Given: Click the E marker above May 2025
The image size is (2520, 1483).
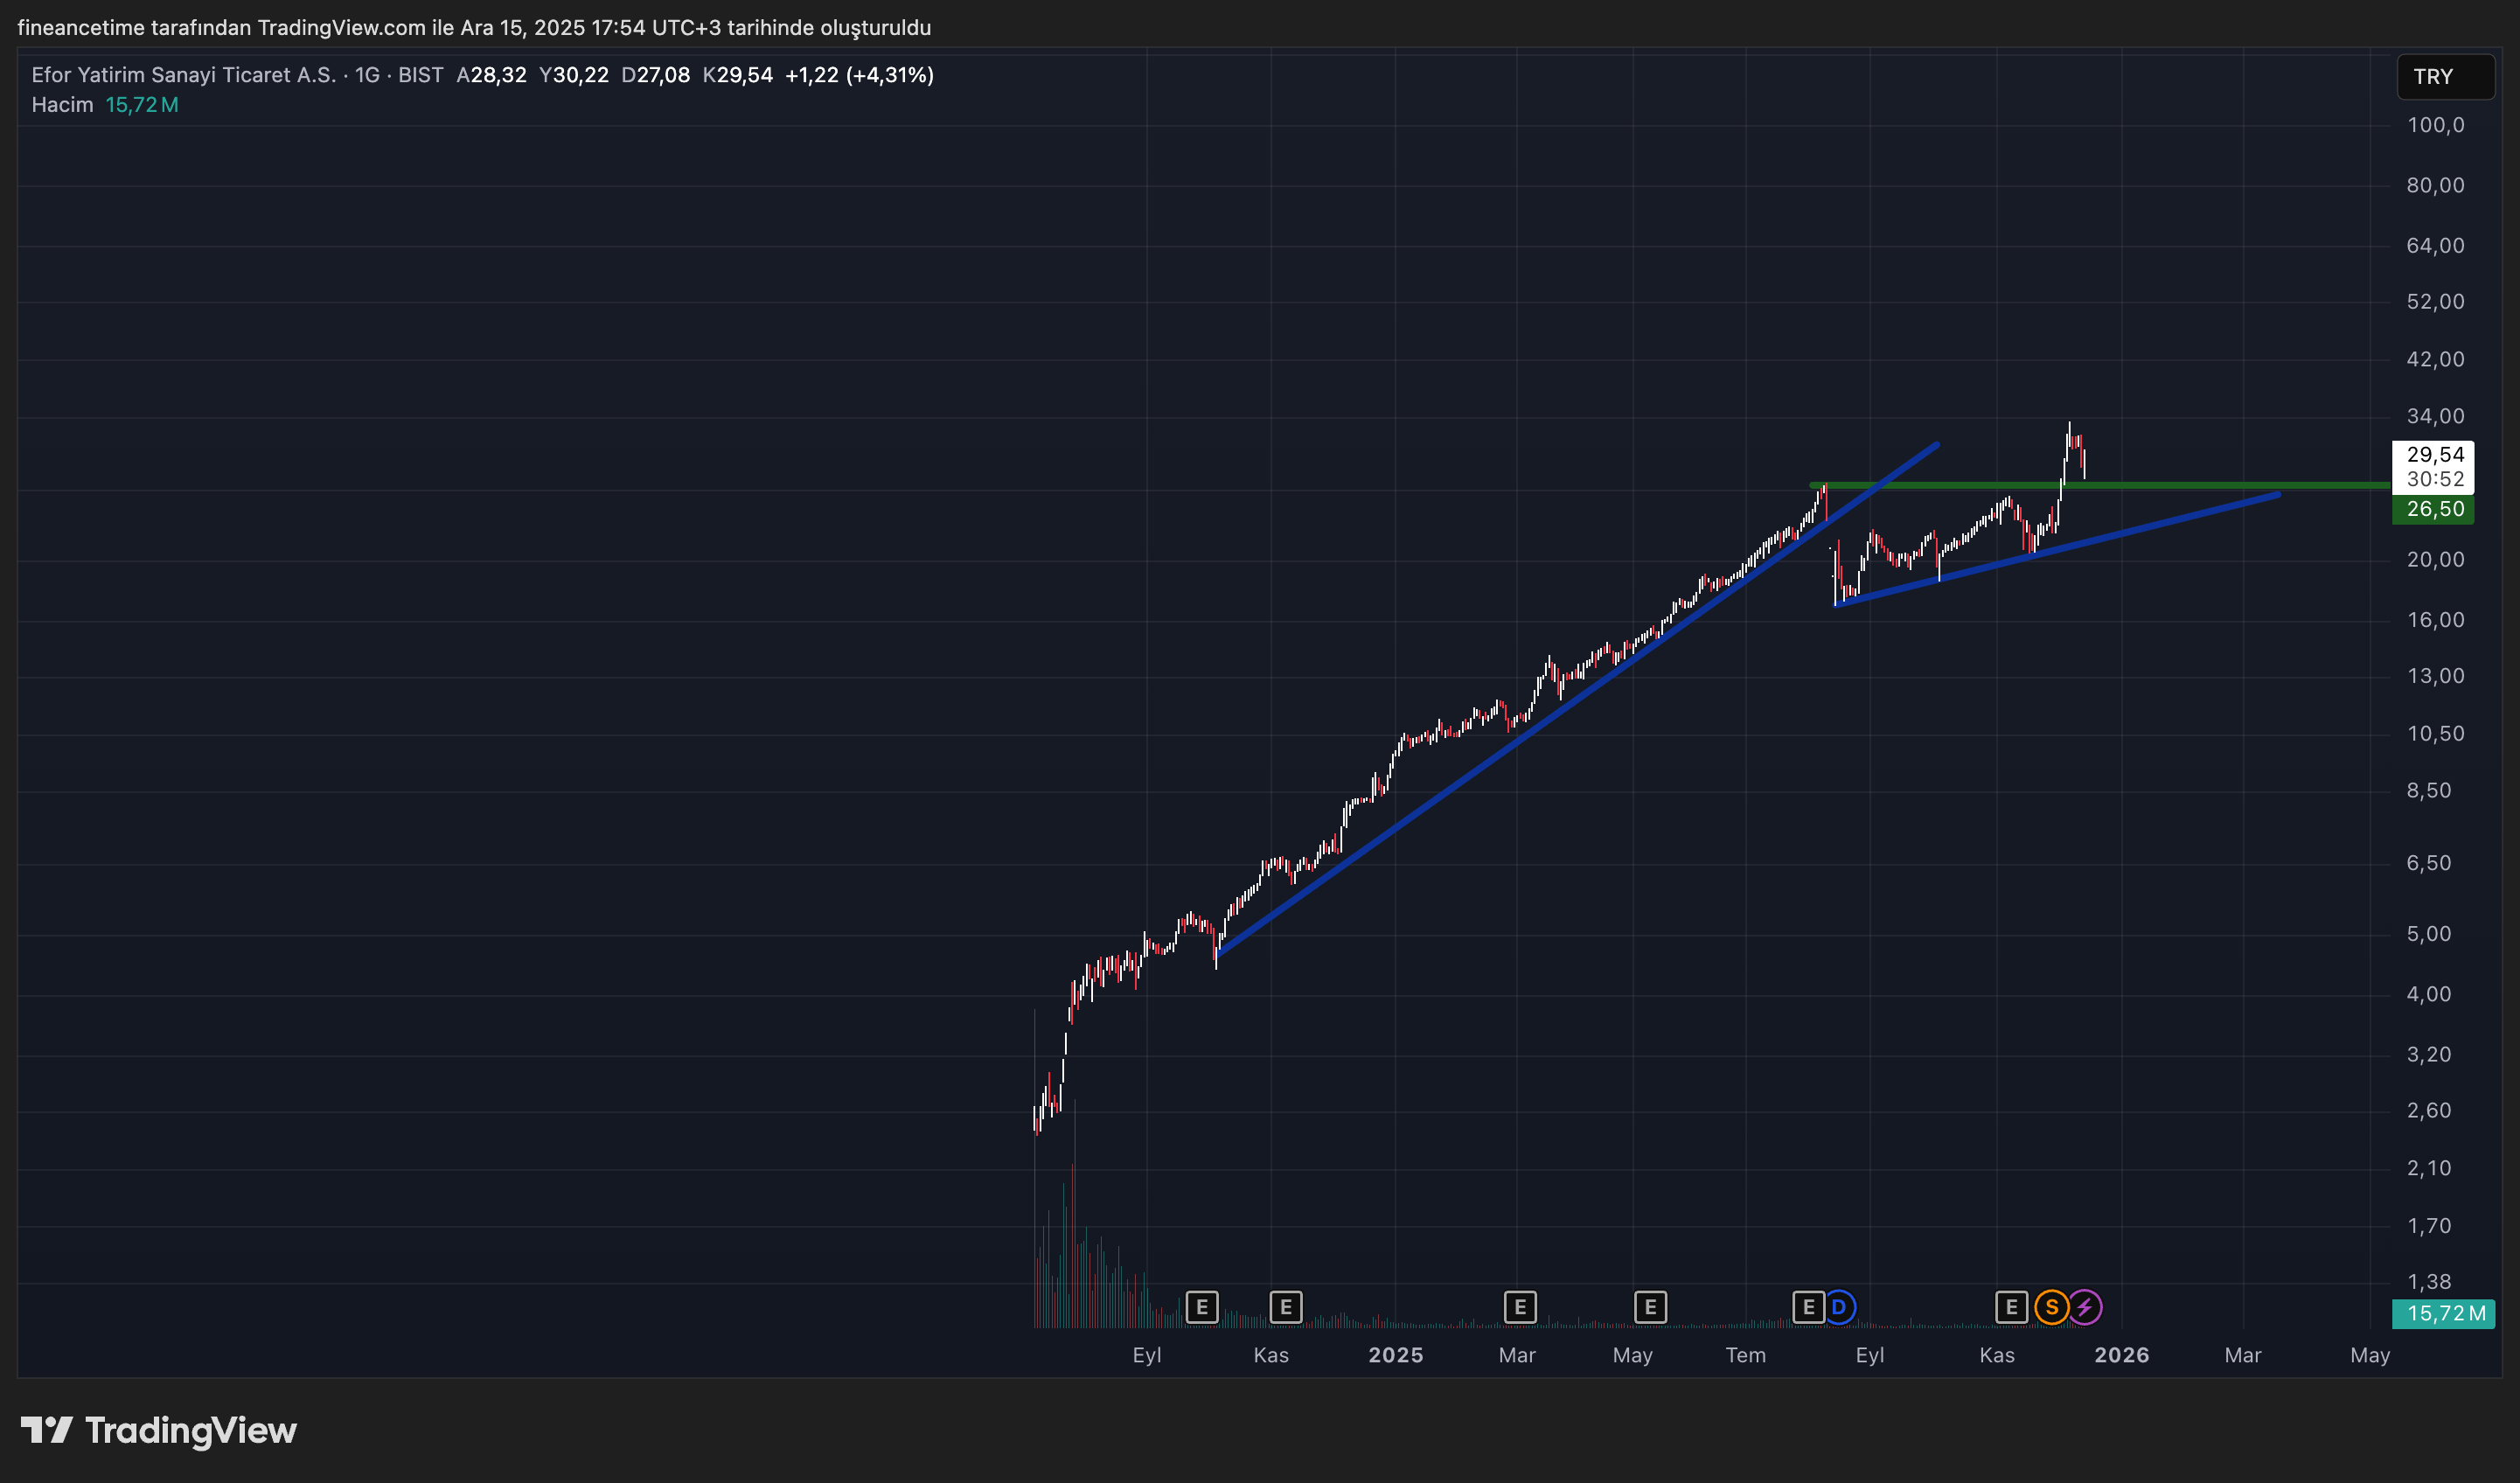Looking at the screenshot, I should pyautogui.click(x=1650, y=1307).
